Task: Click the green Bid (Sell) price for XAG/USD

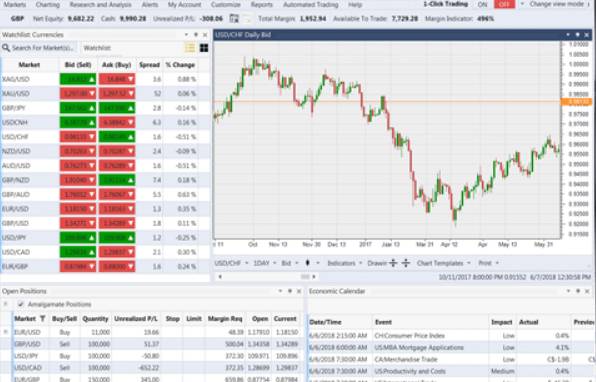Action: coord(78,79)
